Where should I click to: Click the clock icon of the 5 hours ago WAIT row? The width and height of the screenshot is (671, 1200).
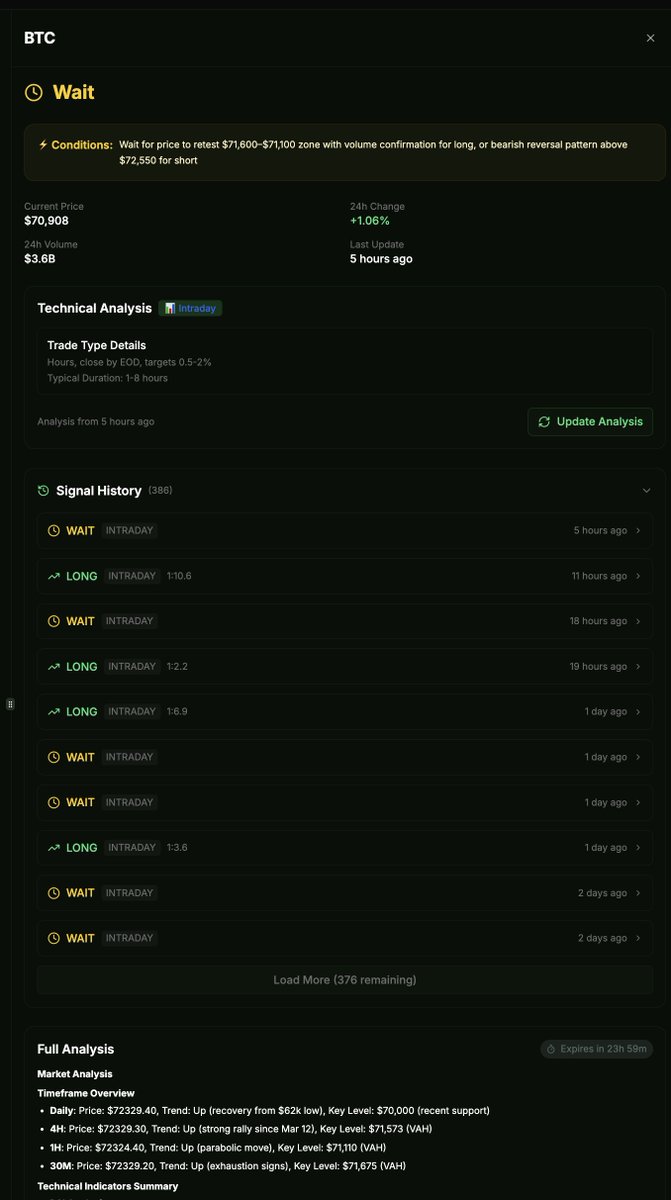pyautogui.click(x=54, y=530)
